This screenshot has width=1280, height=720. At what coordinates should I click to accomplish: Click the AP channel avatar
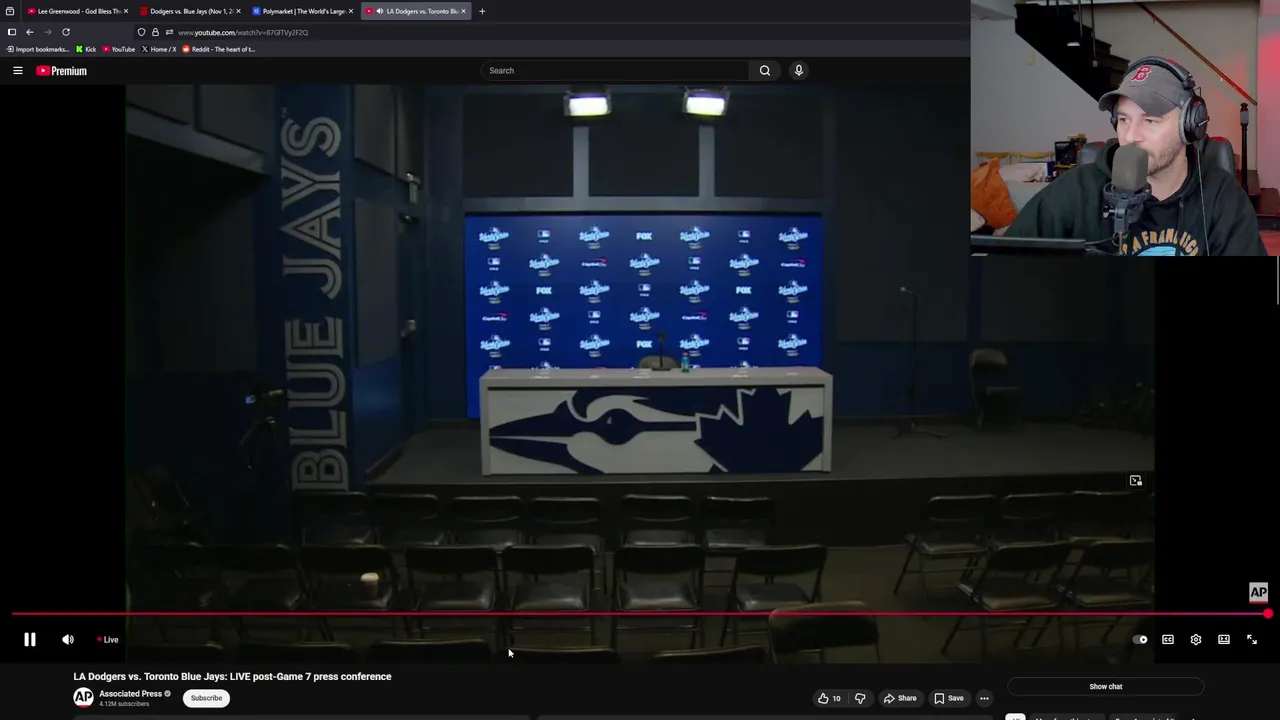[x=83, y=697]
